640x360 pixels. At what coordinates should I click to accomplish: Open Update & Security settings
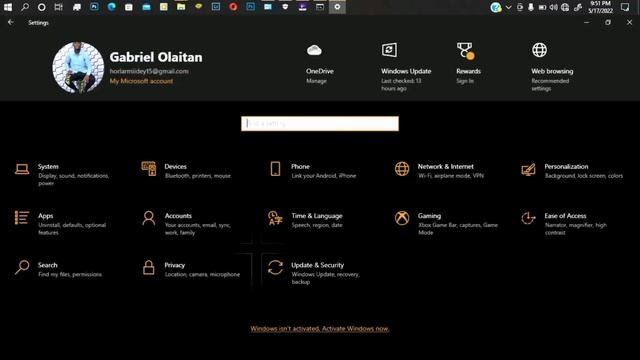point(314,273)
